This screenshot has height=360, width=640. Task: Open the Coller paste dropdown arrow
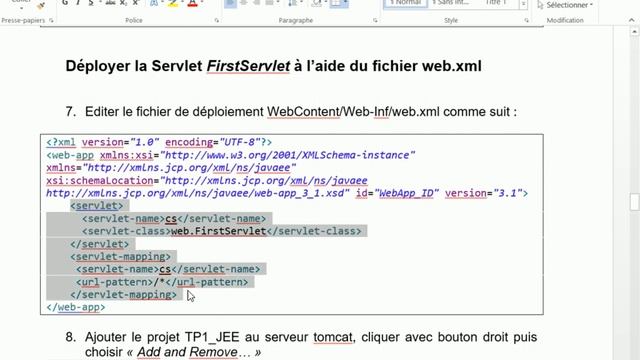[21, 7]
